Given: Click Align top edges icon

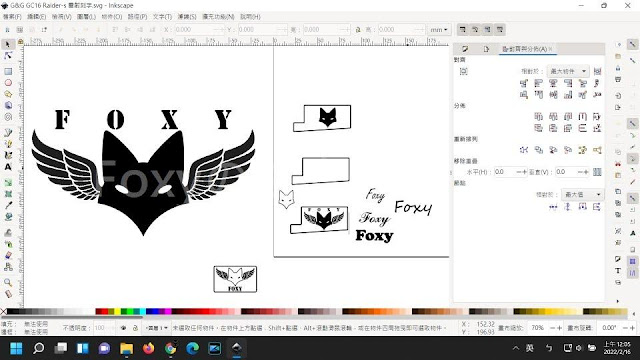Looking at the screenshot, I should pos(538,95).
